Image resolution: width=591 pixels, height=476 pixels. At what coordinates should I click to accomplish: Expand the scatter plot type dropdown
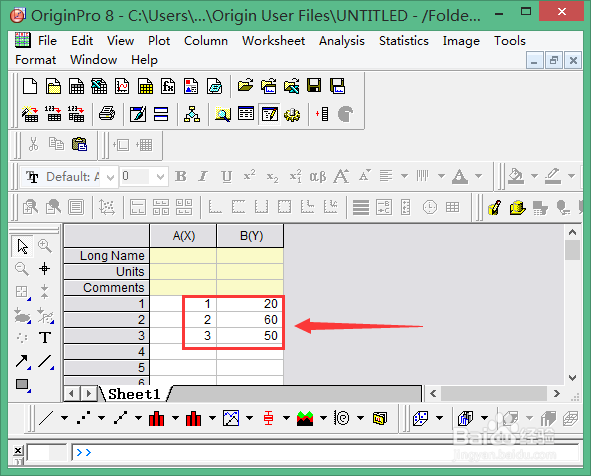tap(101, 418)
